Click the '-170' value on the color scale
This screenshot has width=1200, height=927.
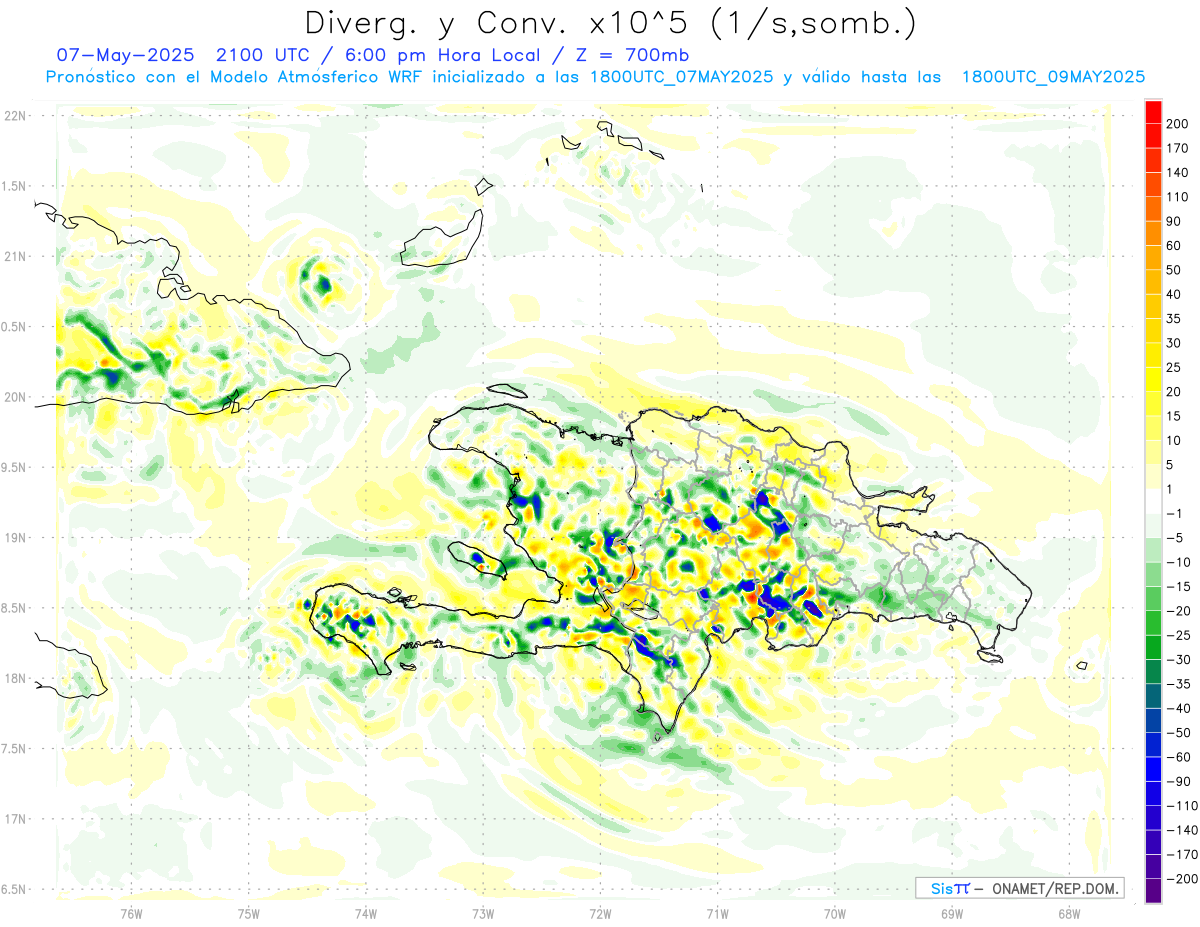point(1180,854)
